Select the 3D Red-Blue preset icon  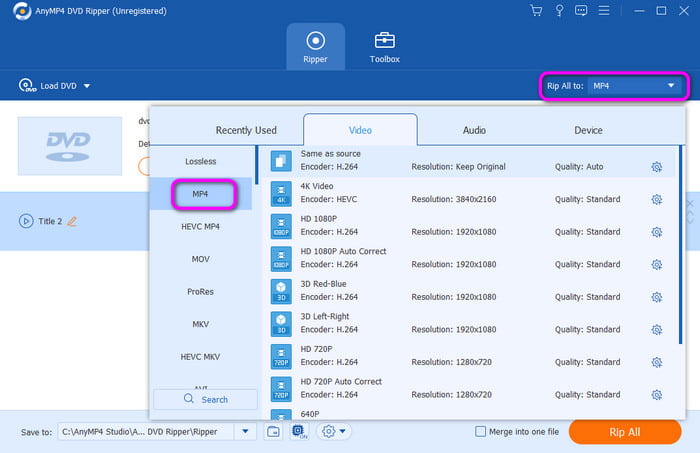pyautogui.click(x=281, y=291)
